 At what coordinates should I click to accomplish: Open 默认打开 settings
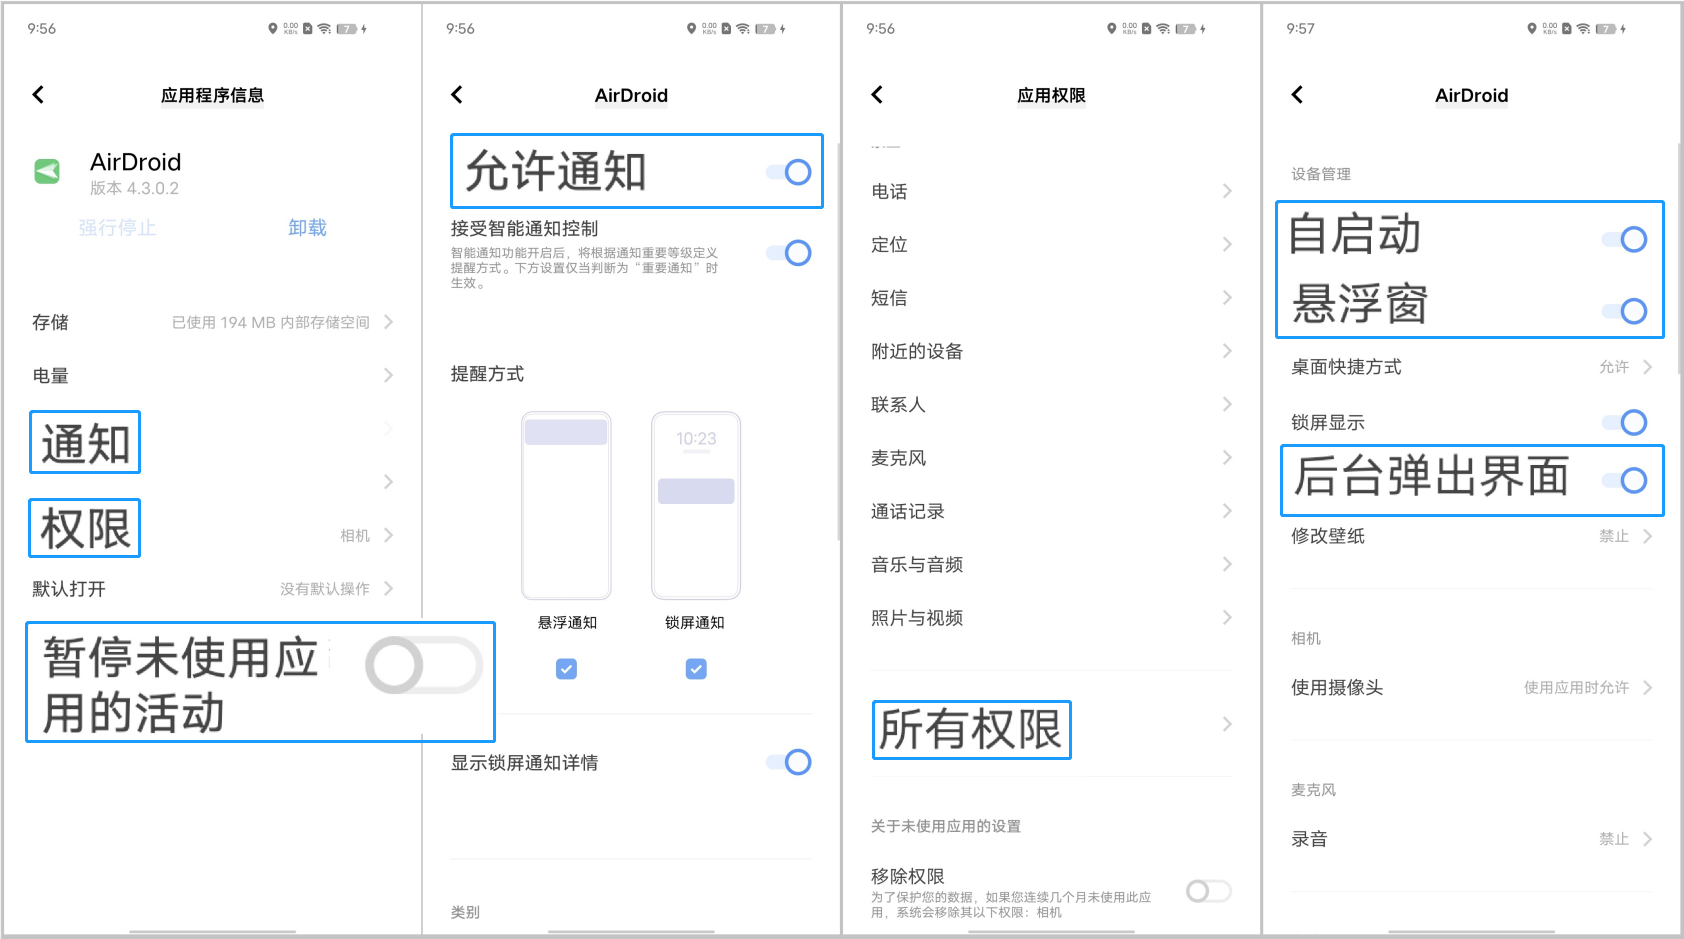pyautogui.click(x=212, y=589)
